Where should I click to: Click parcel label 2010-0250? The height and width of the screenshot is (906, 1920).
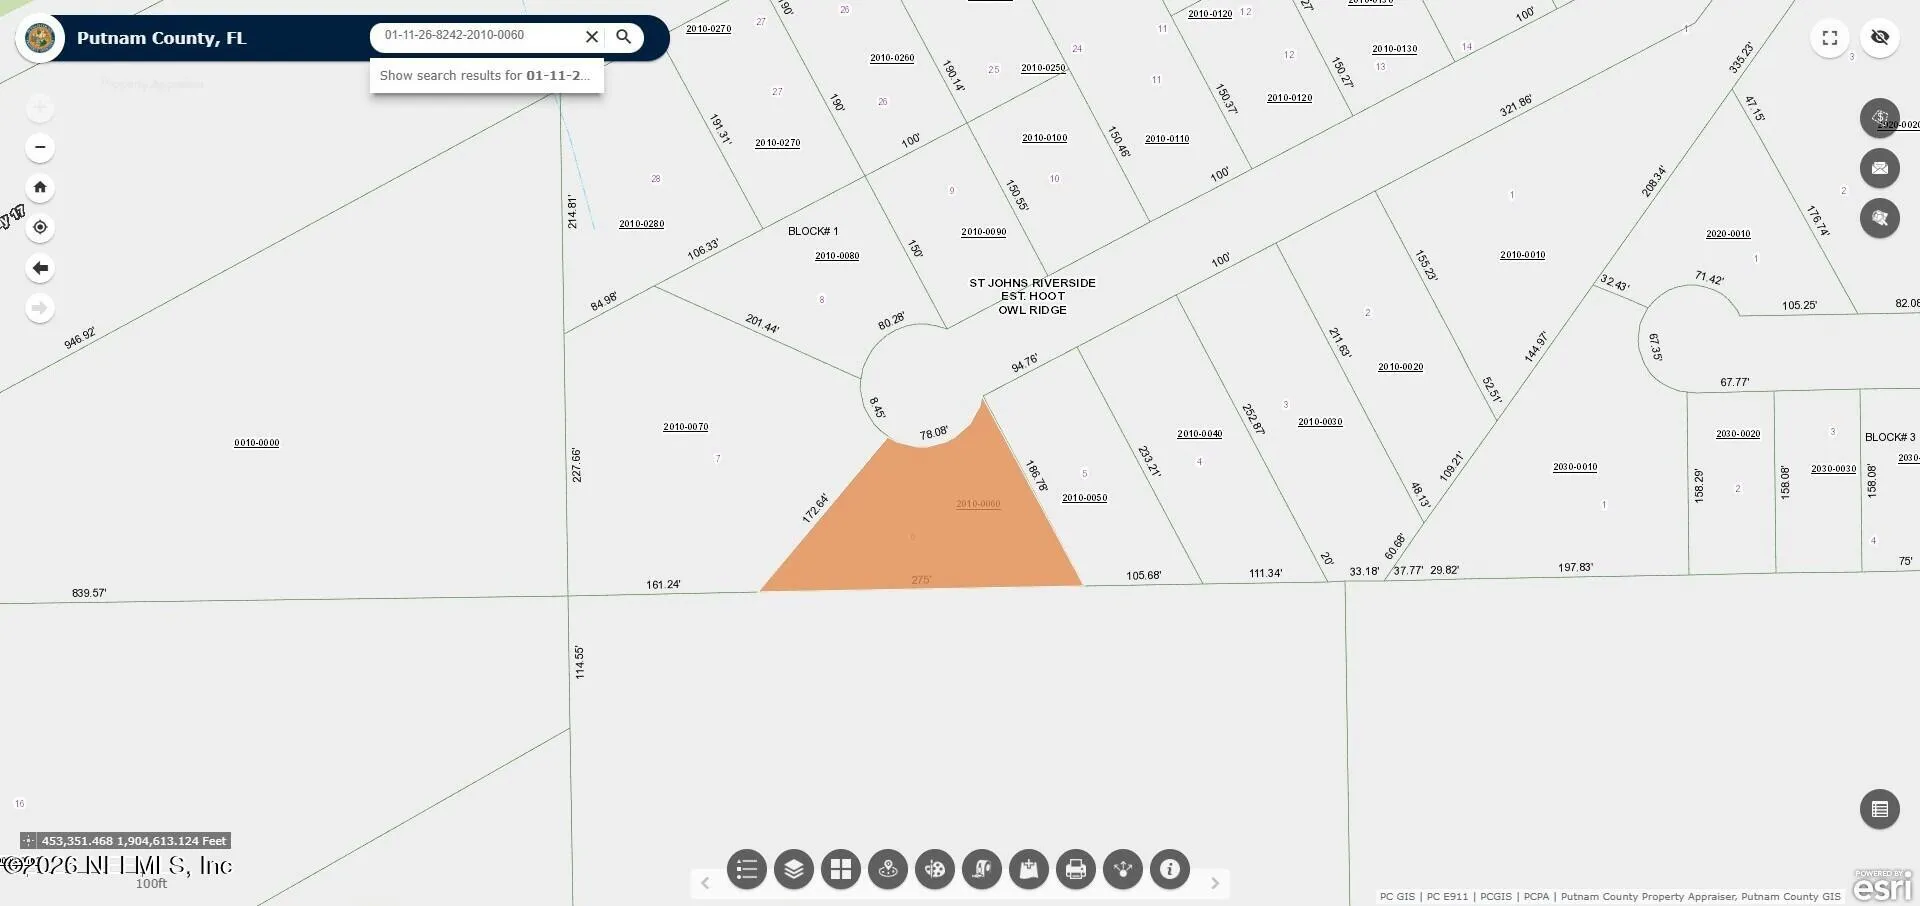[x=1043, y=68]
